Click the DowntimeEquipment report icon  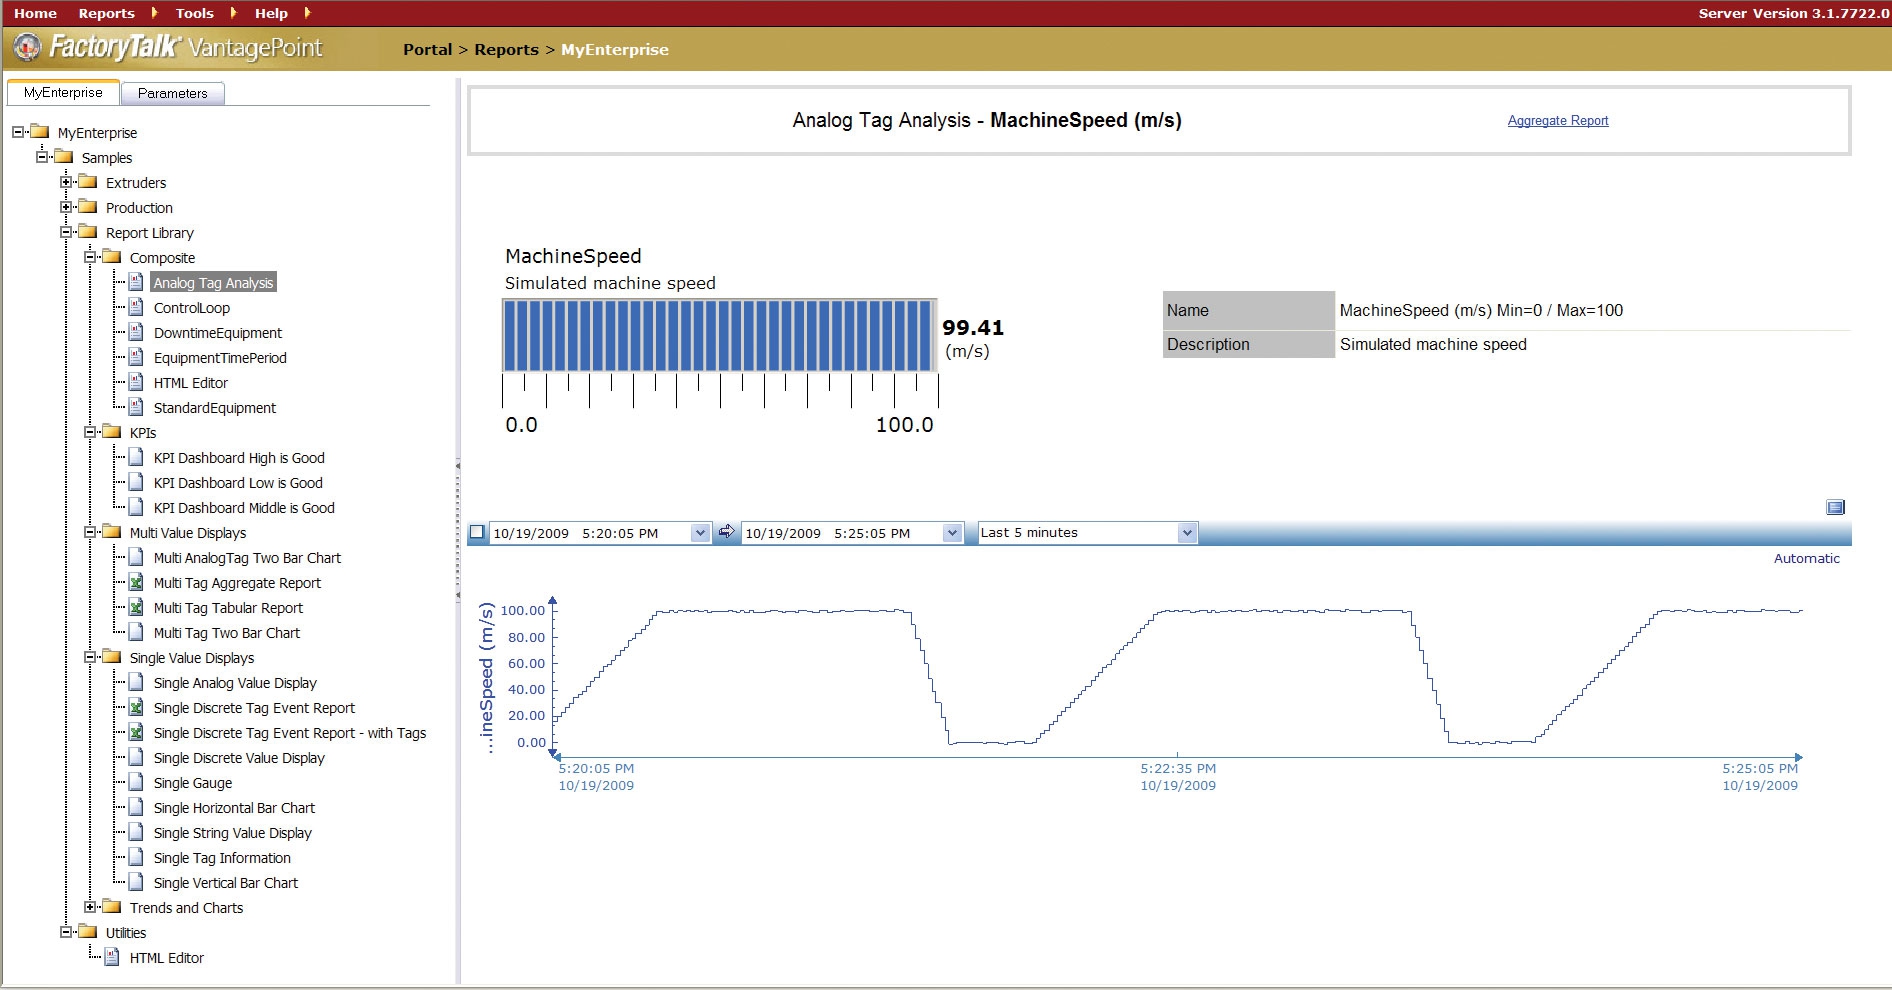coord(136,332)
